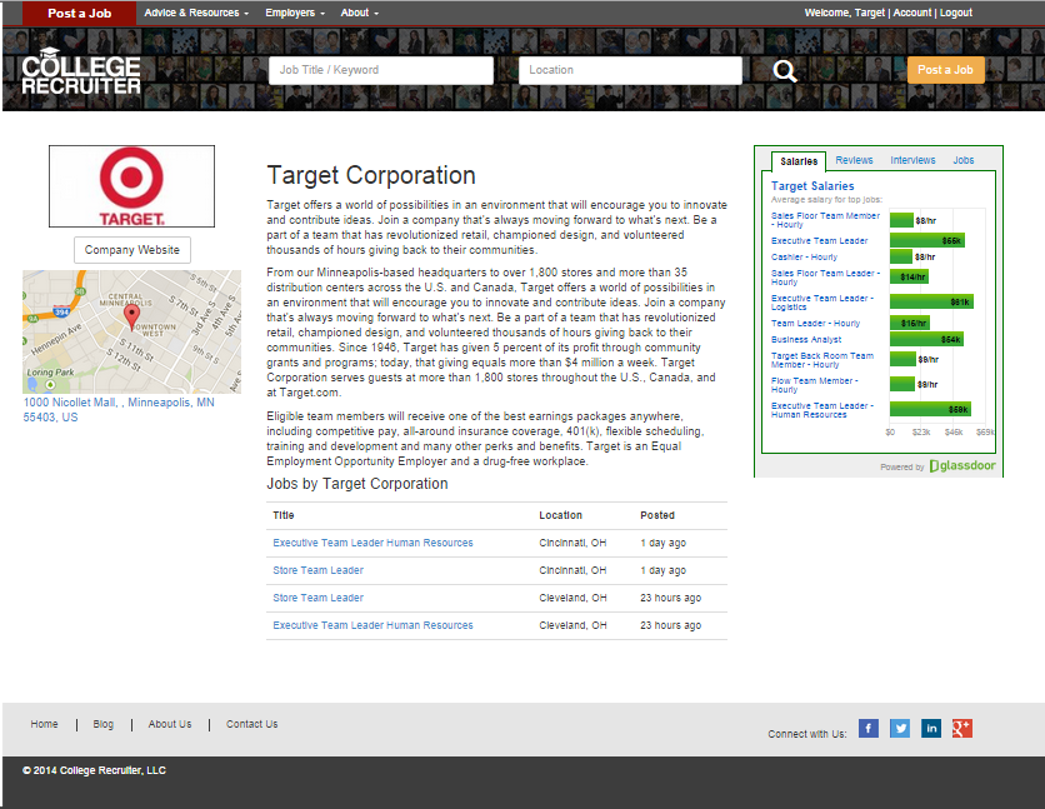
Task: Select the Salaries tab
Action: [798, 161]
